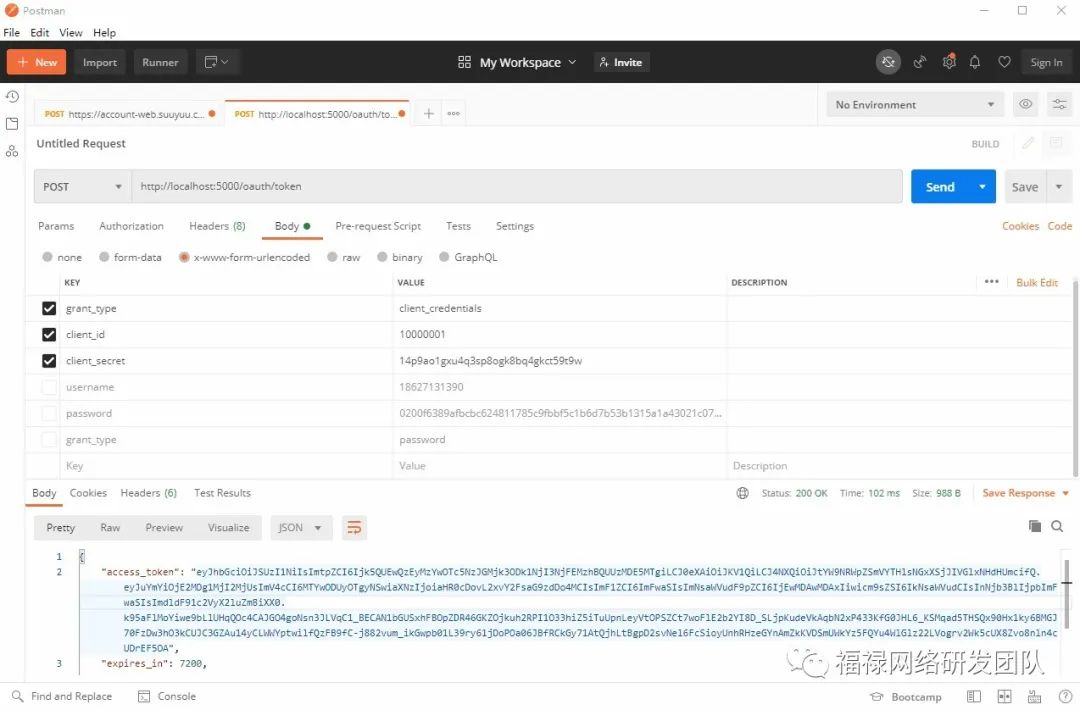Screen dimensions: 1080x710
Task: Click the workspace grid icon
Action: 464,63
